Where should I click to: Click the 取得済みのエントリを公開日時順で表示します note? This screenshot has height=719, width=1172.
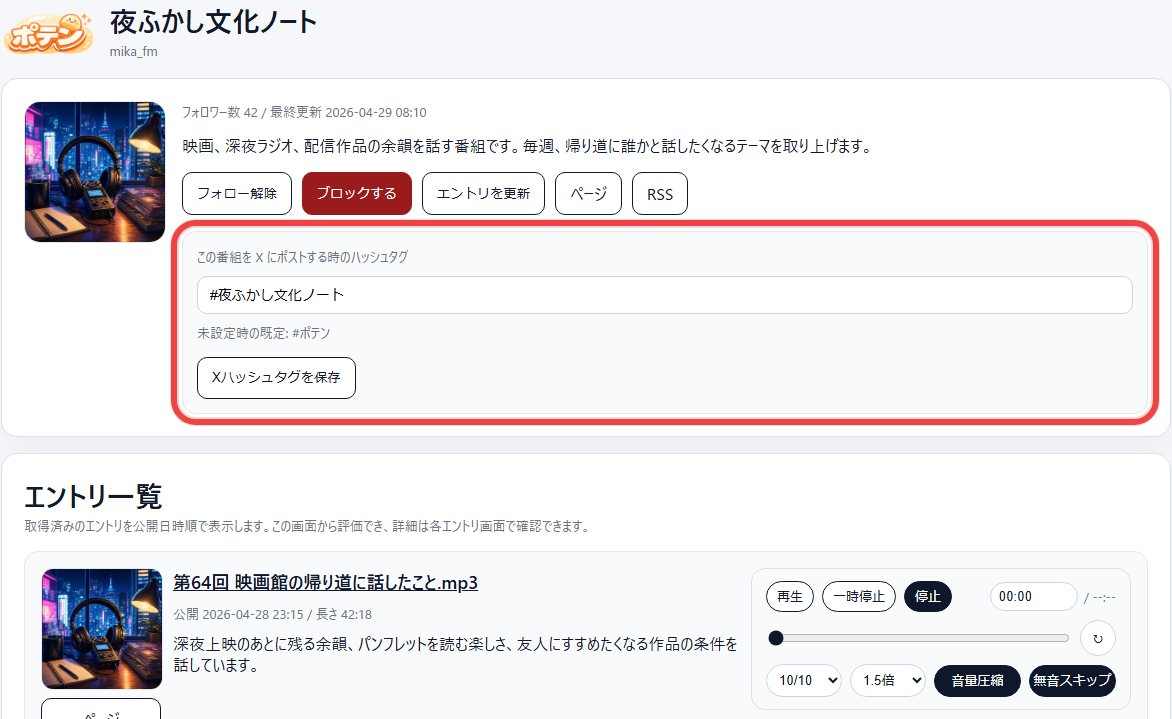tap(309, 526)
